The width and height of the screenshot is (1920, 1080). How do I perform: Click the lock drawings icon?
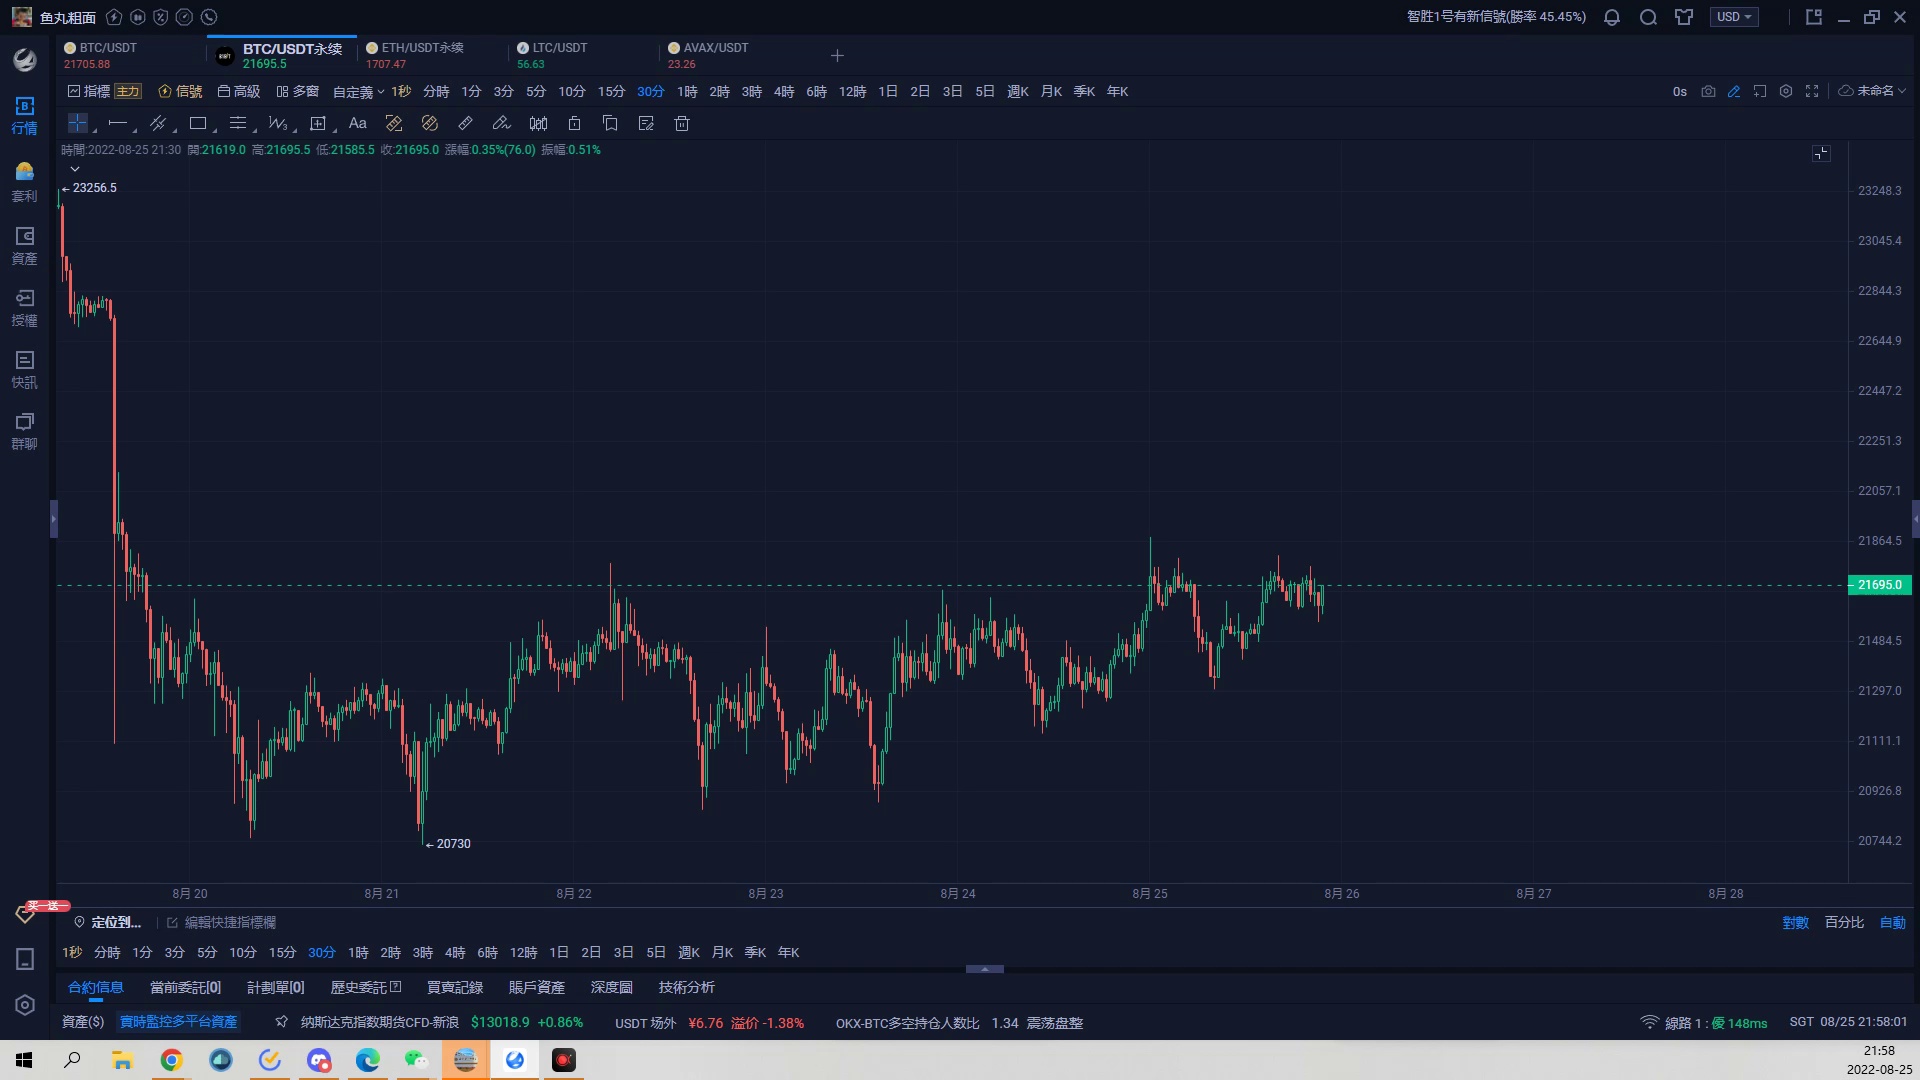[x=574, y=123]
